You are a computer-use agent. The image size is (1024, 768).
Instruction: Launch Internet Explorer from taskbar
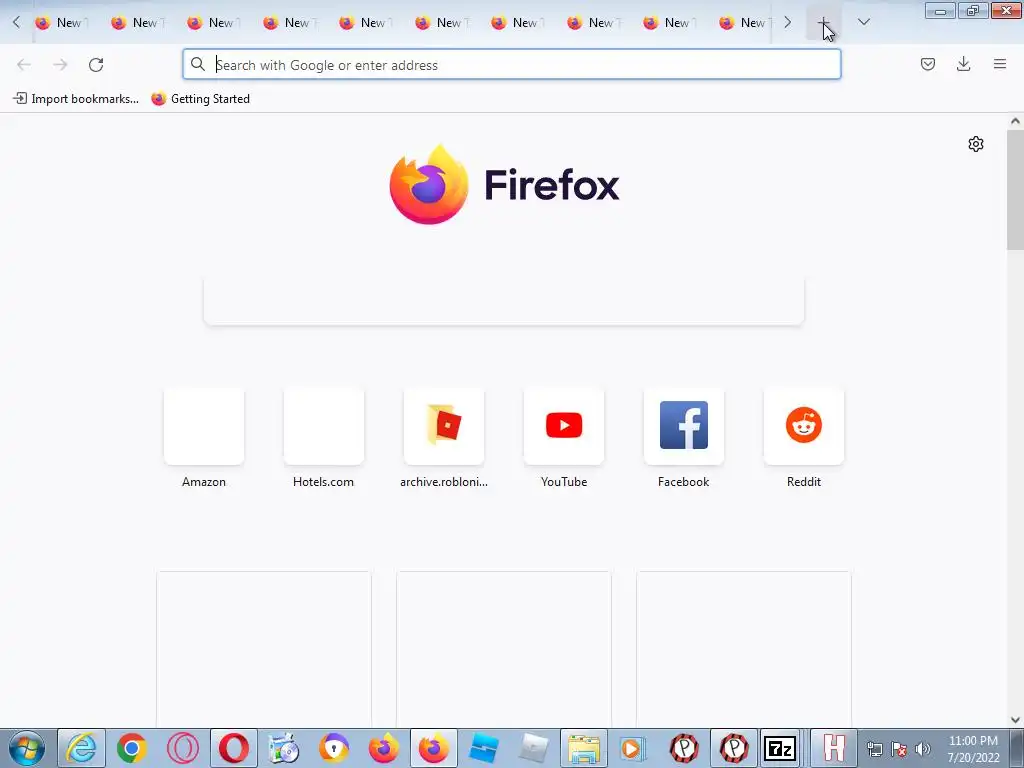click(x=81, y=748)
